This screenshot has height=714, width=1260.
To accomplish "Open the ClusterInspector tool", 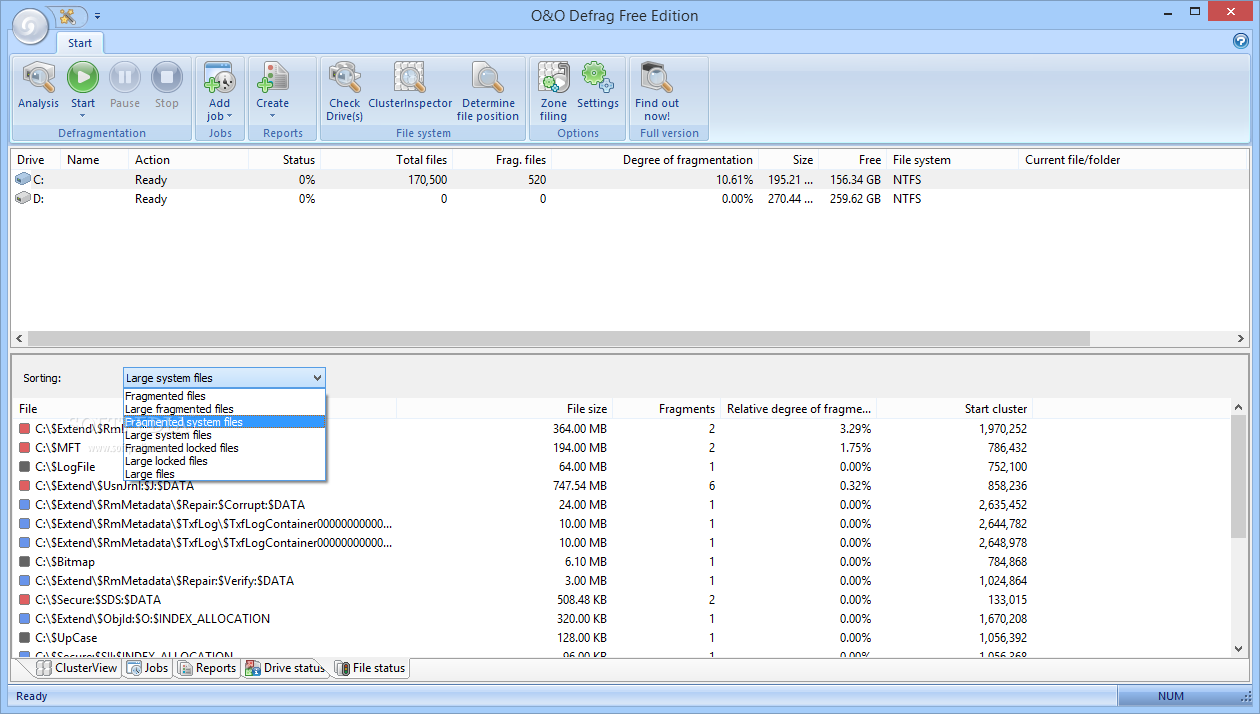I will pos(410,86).
